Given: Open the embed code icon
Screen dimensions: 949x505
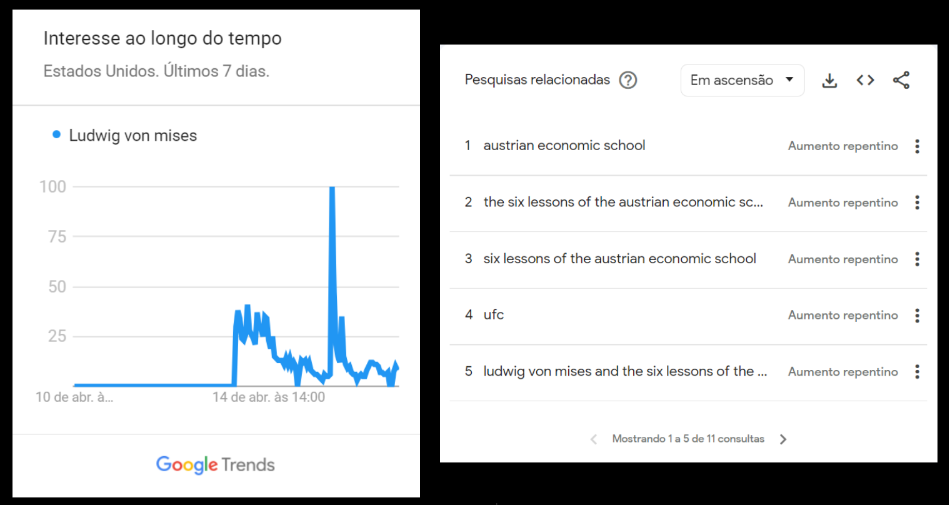Looking at the screenshot, I should [x=865, y=81].
